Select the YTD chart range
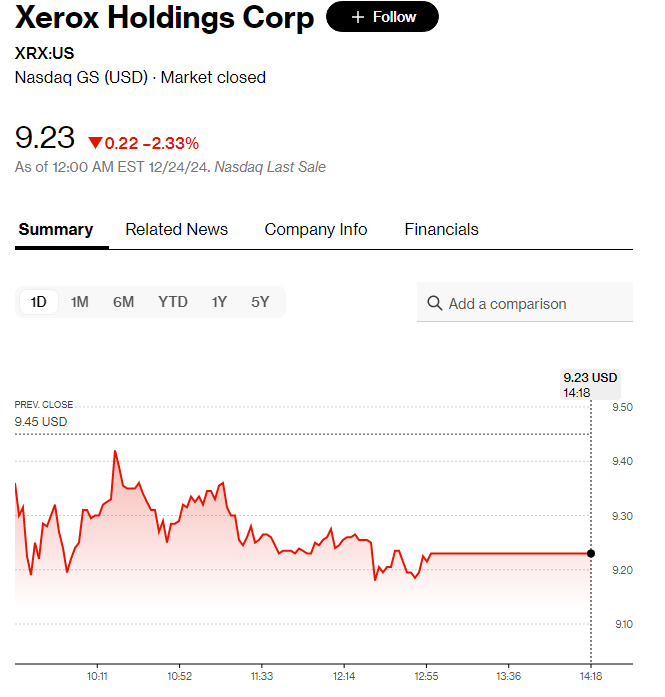This screenshot has height=697, width=665. tap(173, 302)
